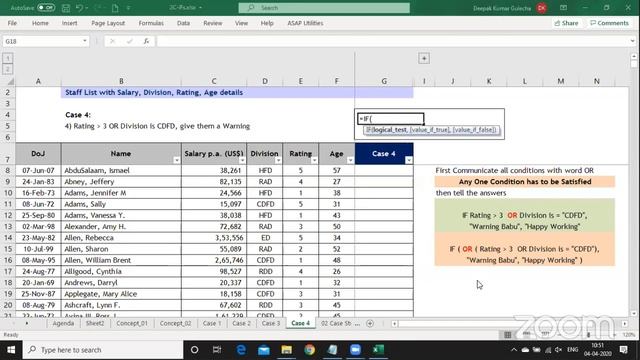Switch to the Case 3 sheet tab
Screen dimensions: 640x360
(271, 323)
